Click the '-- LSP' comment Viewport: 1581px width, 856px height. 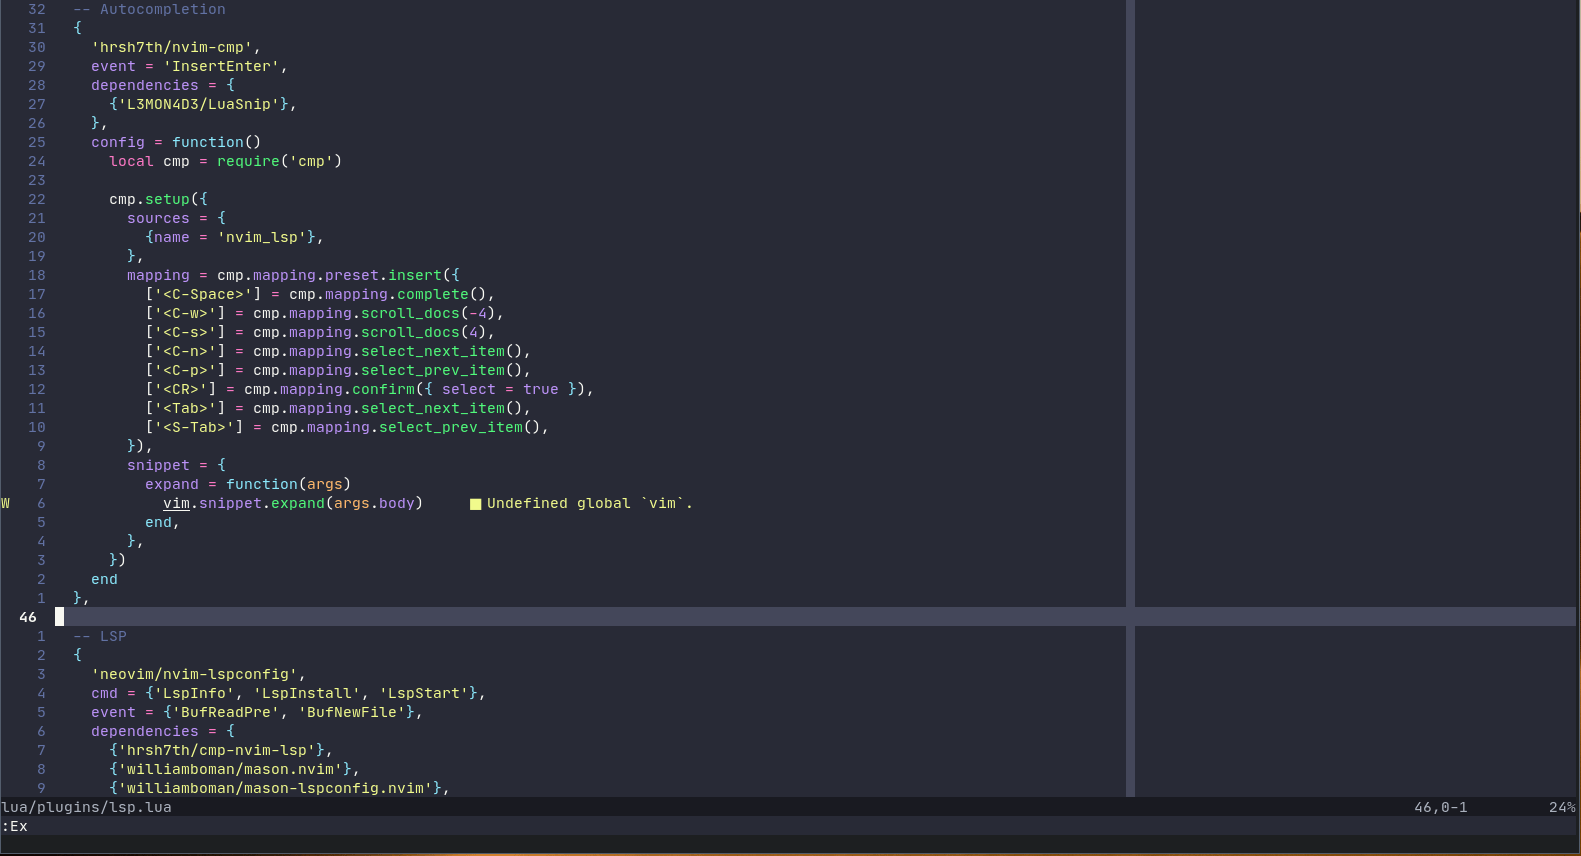point(100,636)
